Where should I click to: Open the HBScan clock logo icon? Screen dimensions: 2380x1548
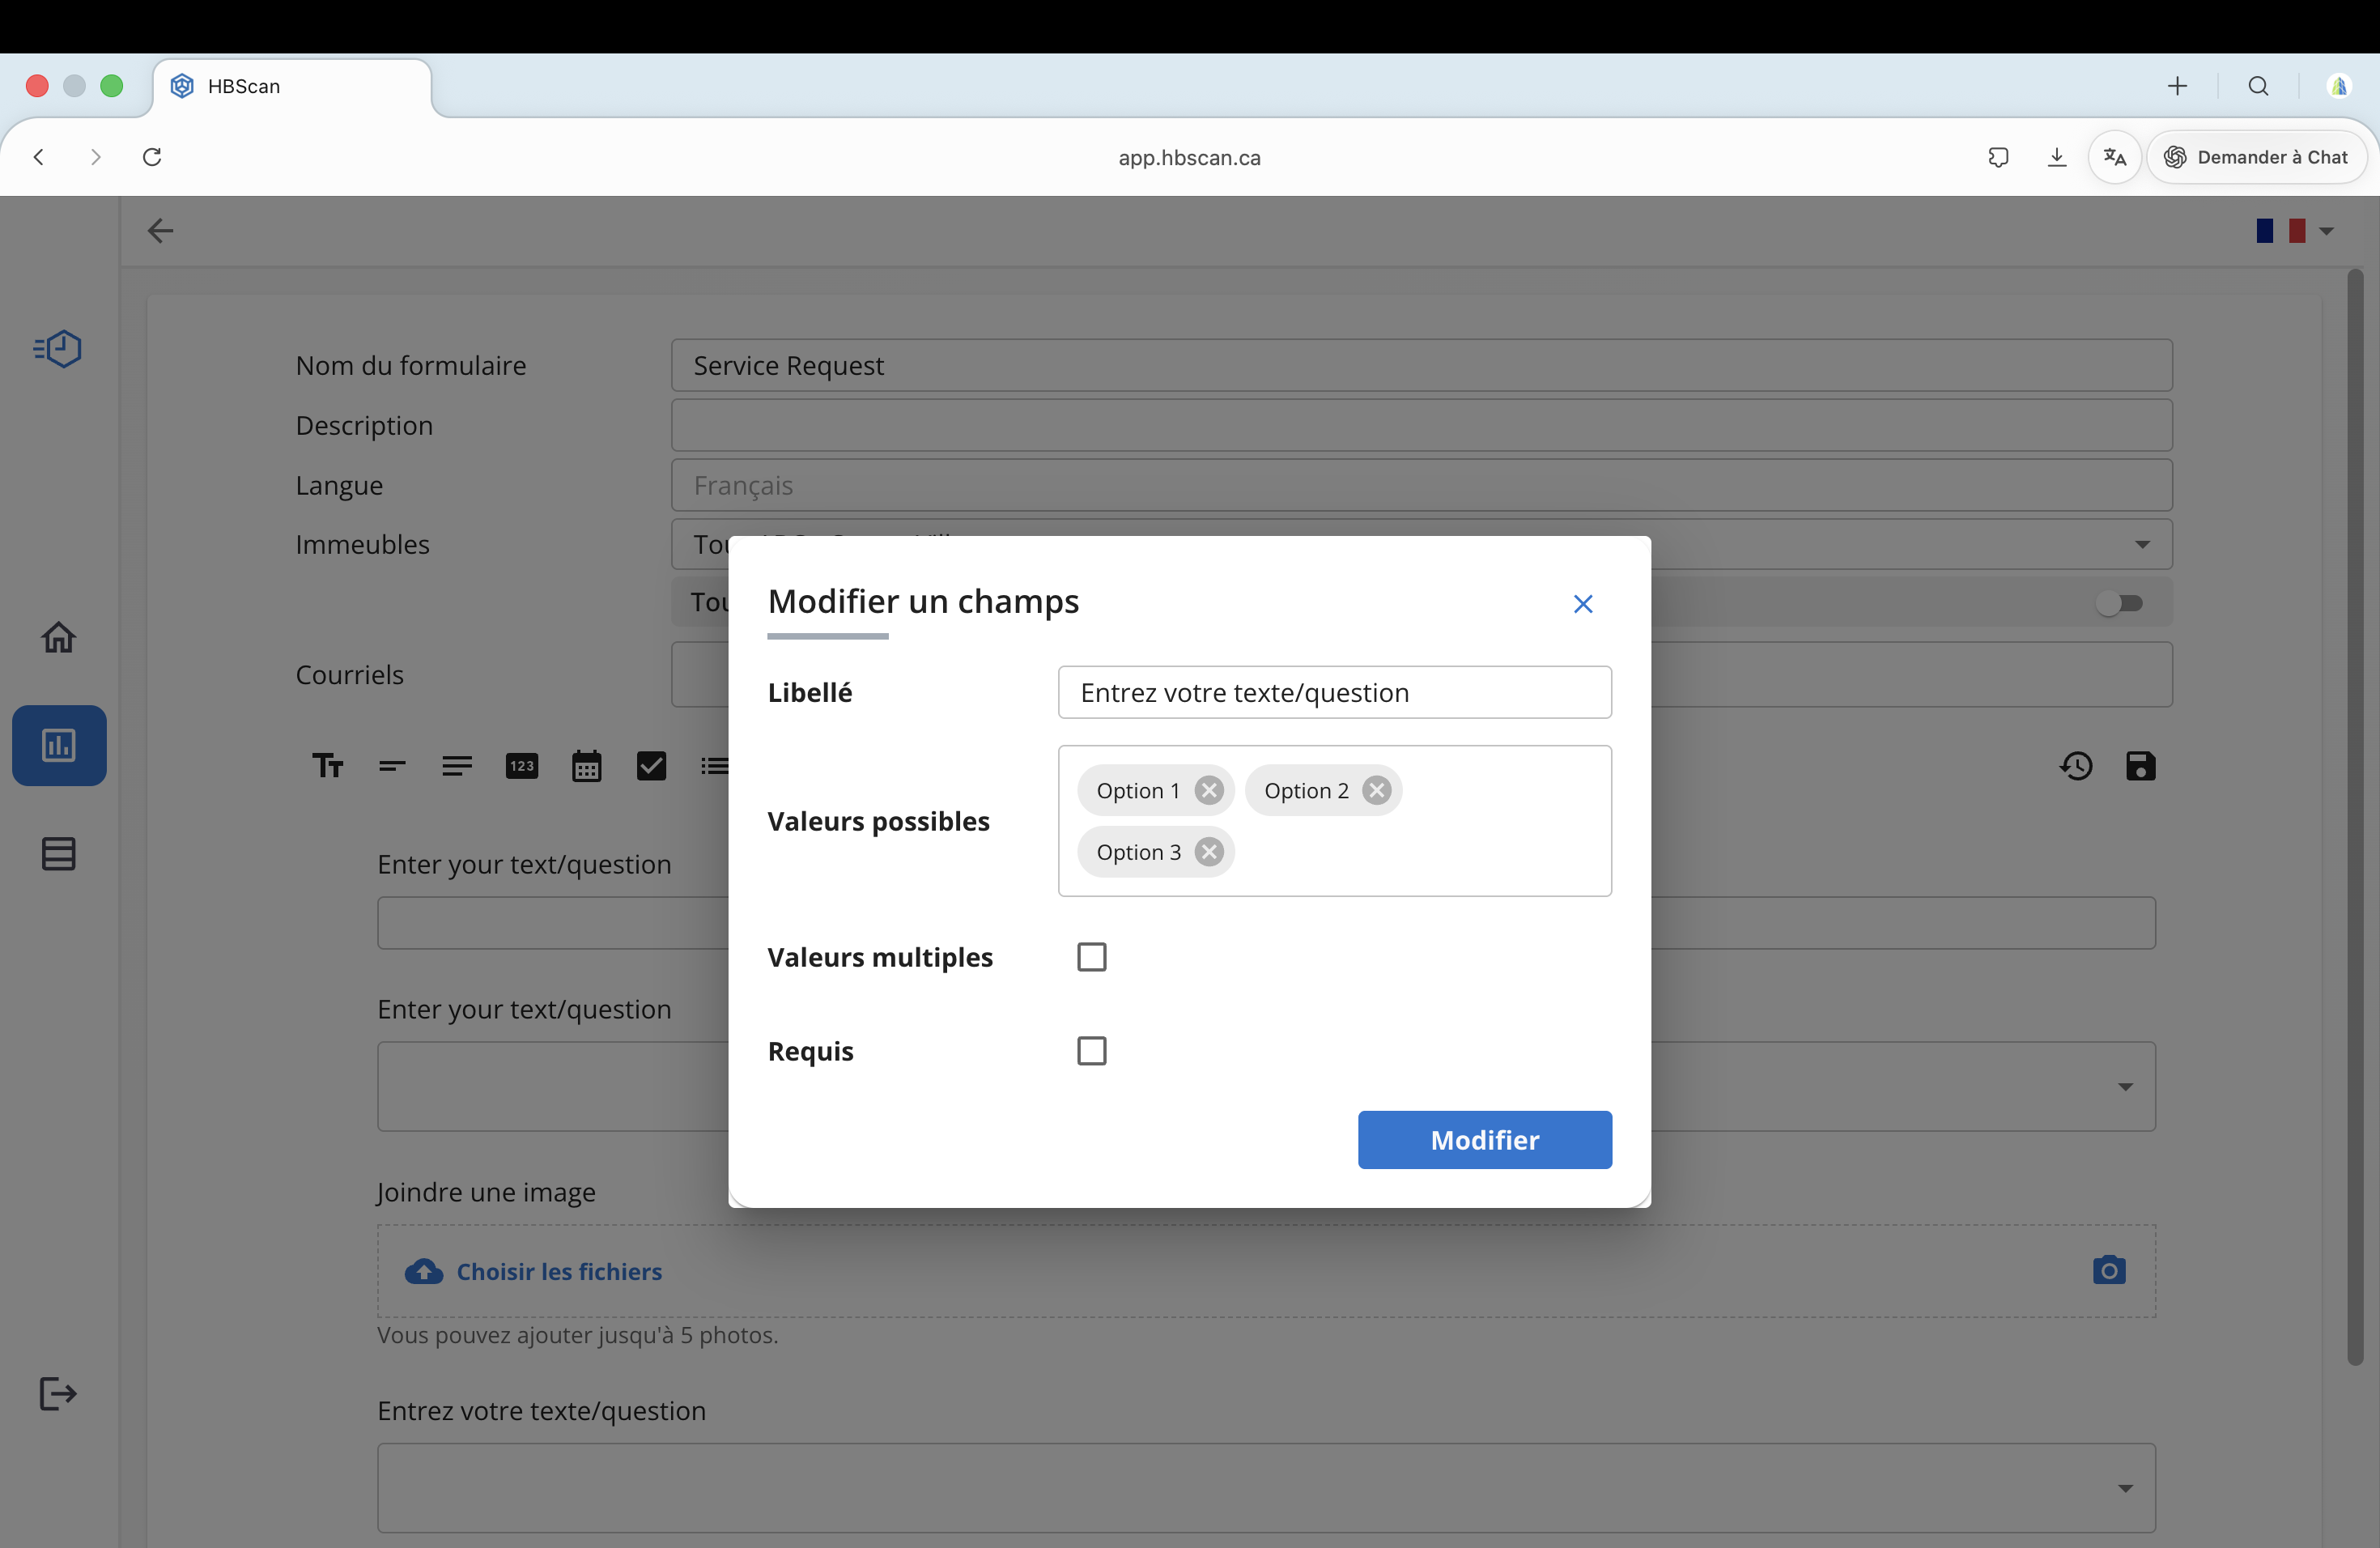tap(58, 349)
